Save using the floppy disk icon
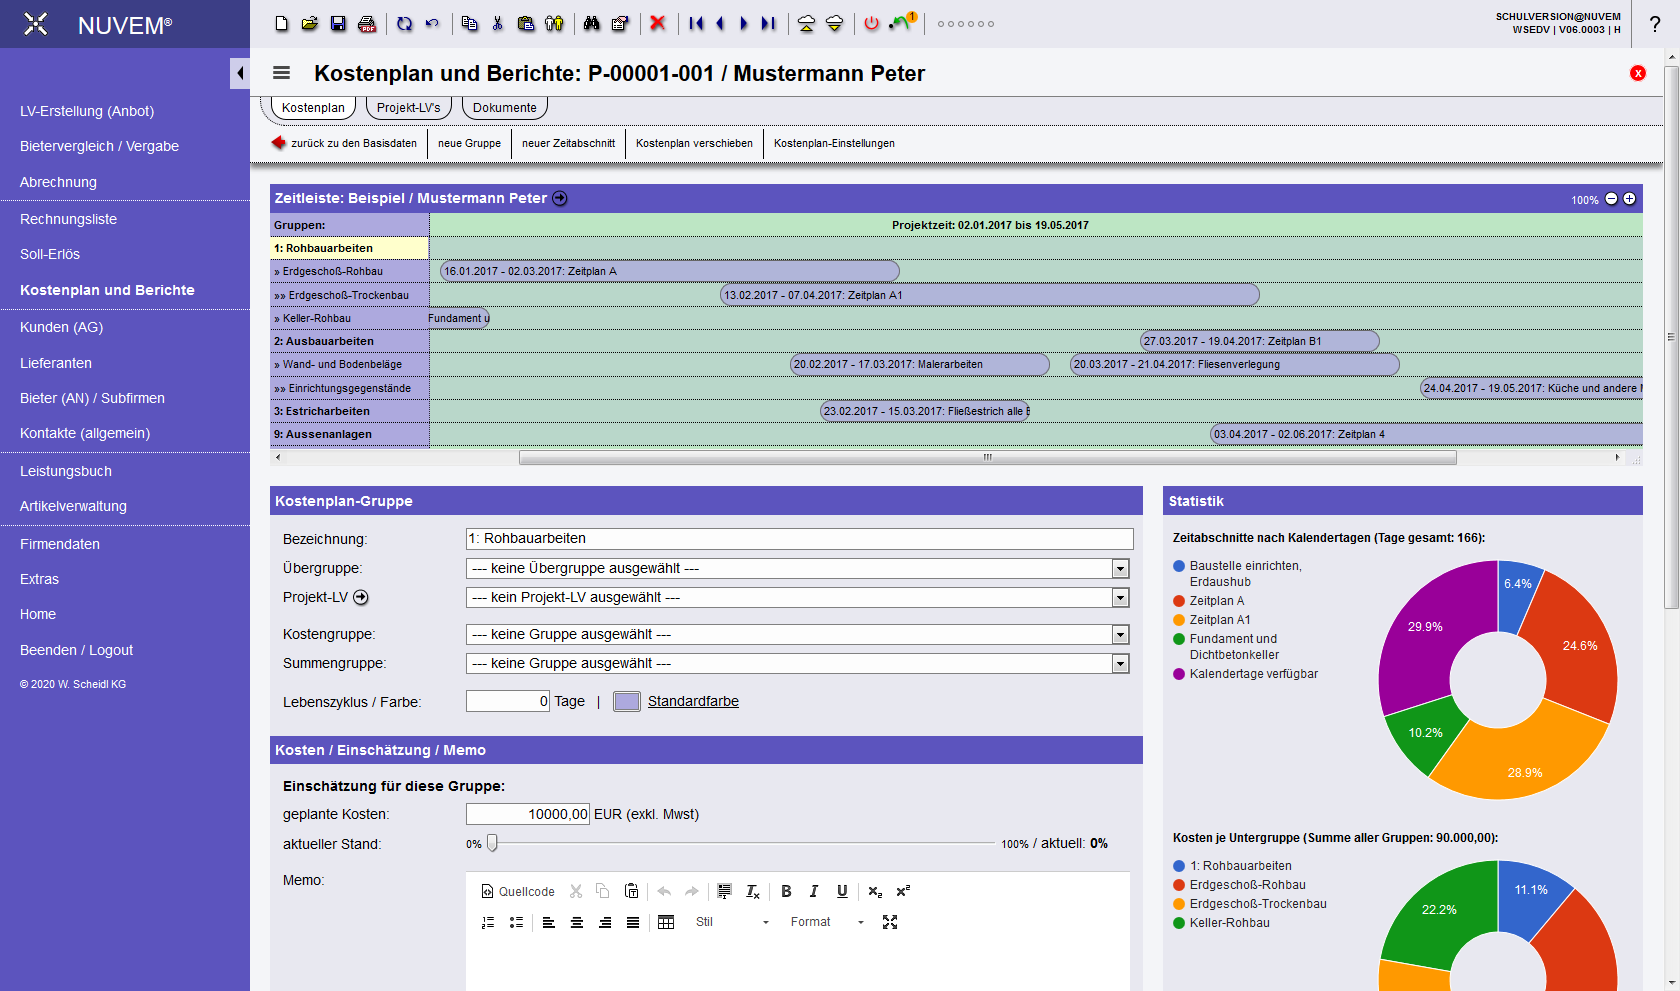This screenshot has width=1680, height=991. (338, 23)
